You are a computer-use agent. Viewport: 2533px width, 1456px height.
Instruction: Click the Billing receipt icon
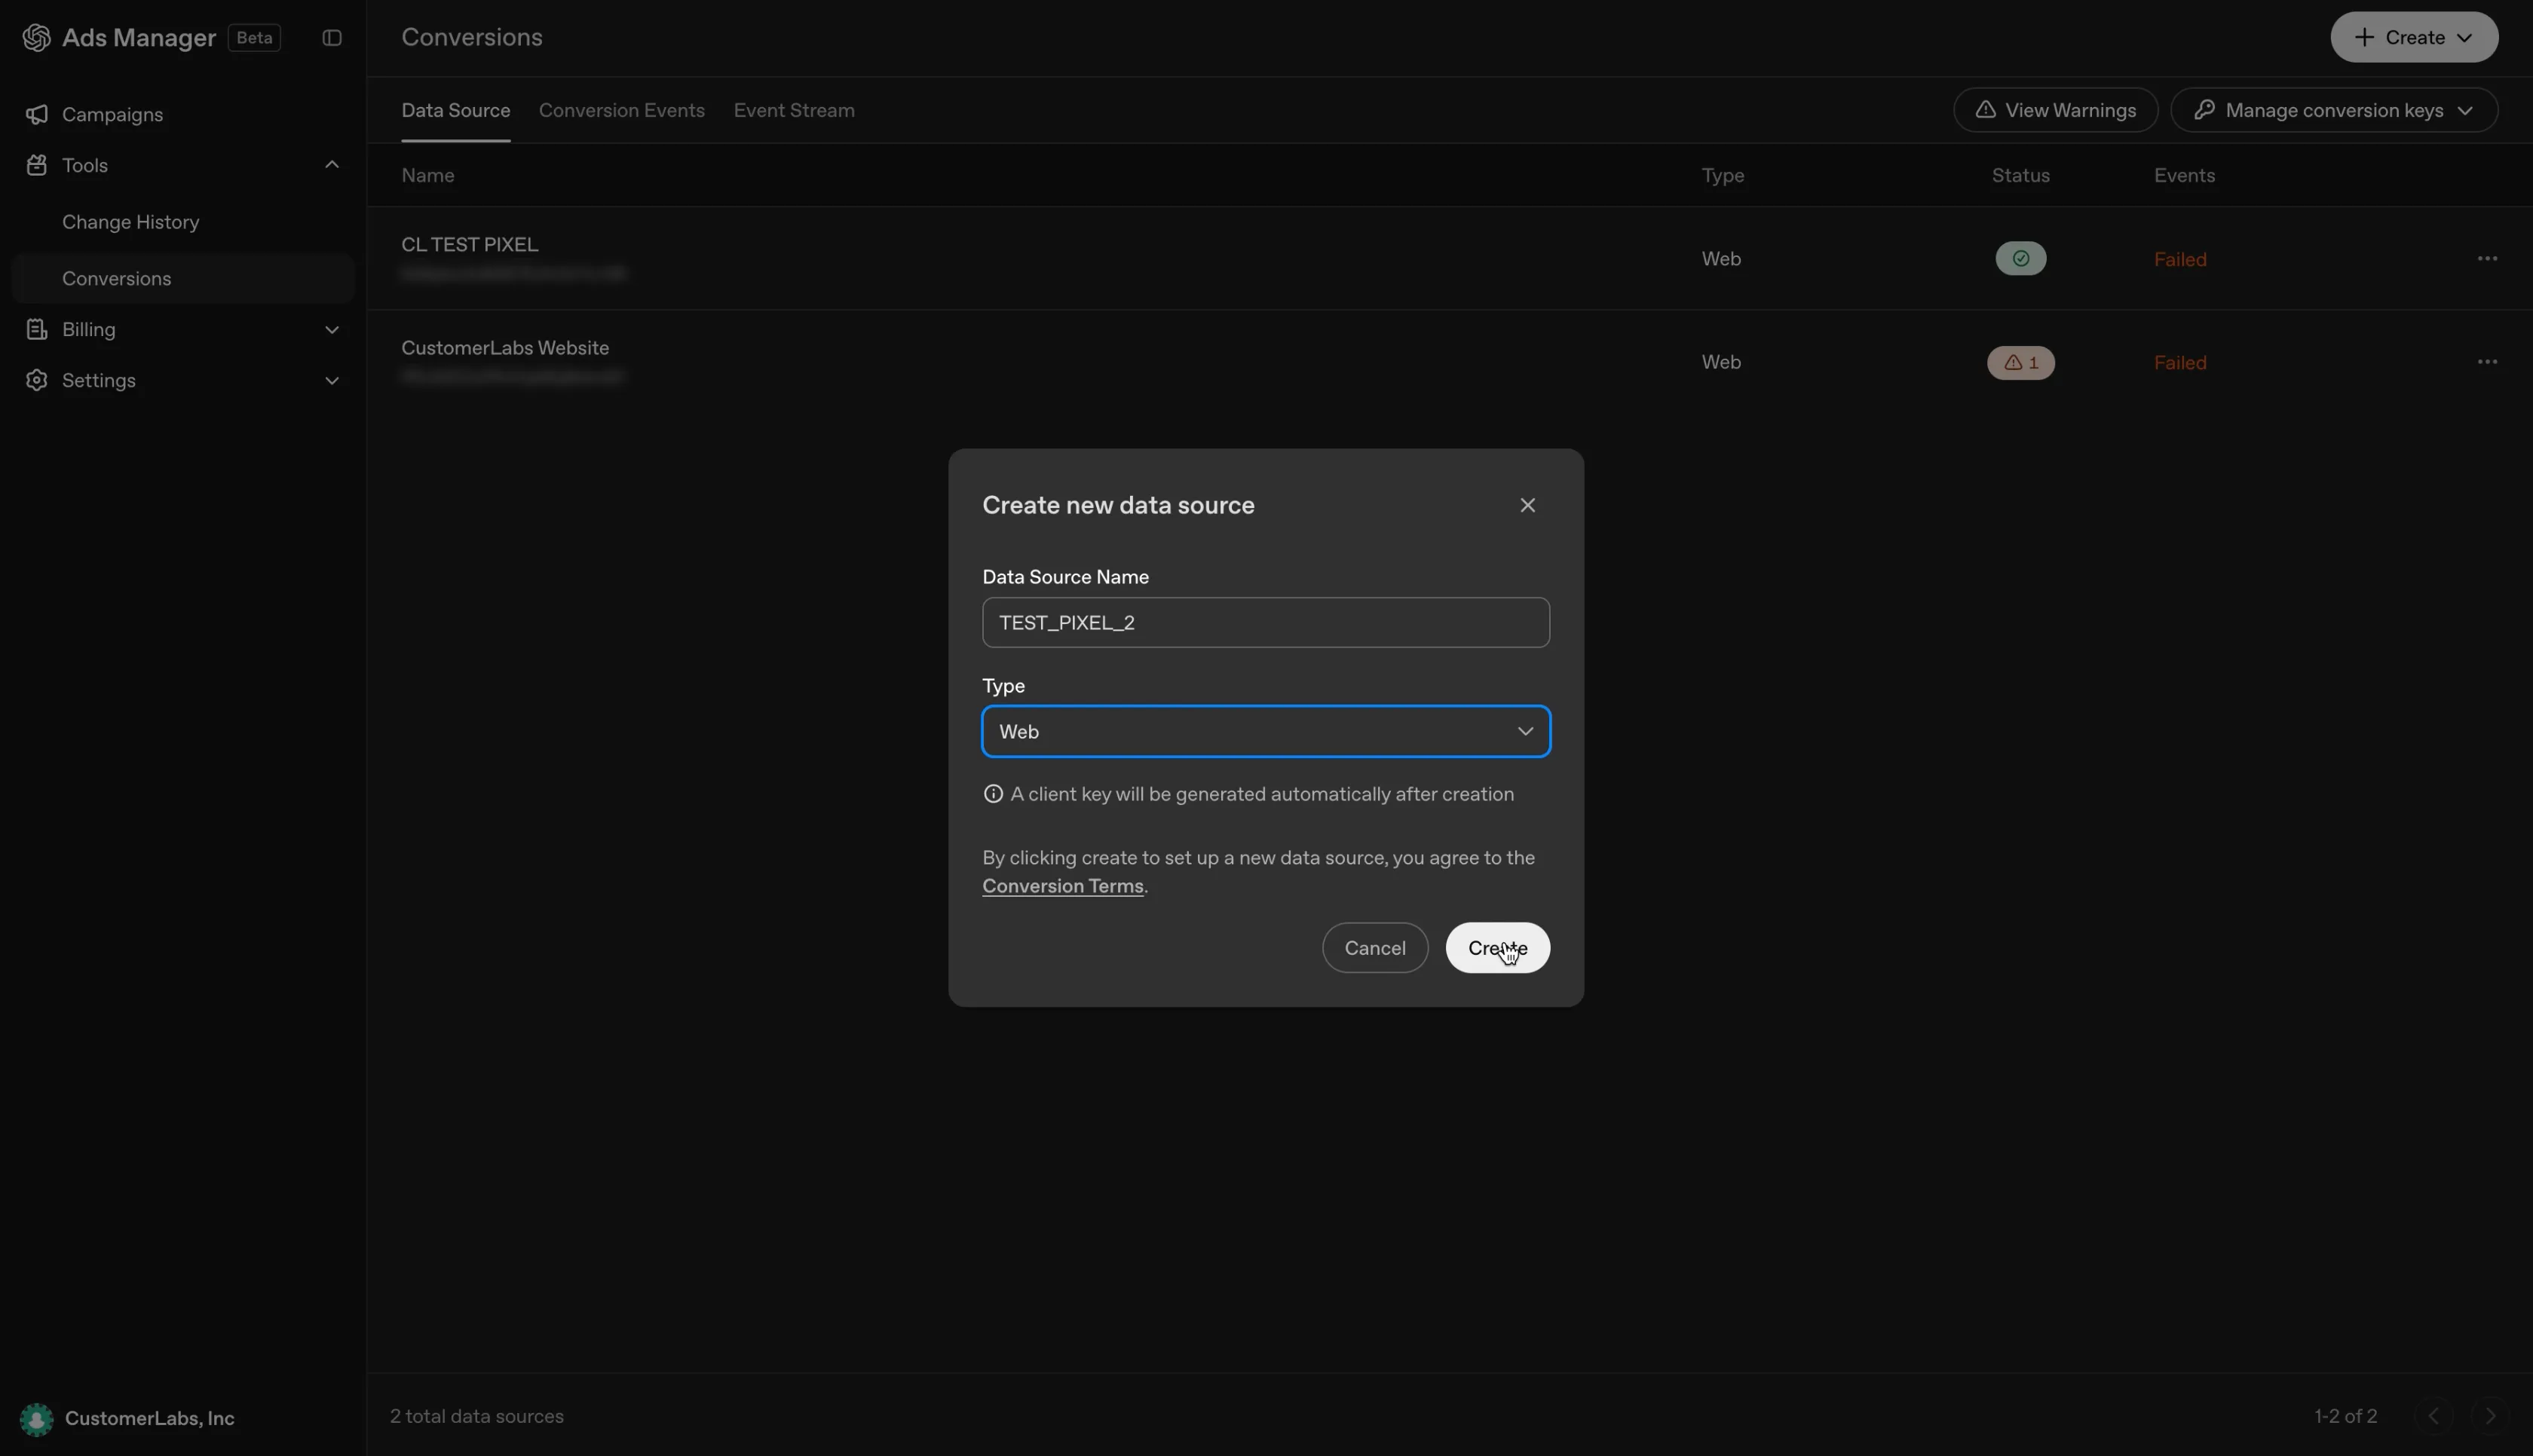tap(37, 329)
